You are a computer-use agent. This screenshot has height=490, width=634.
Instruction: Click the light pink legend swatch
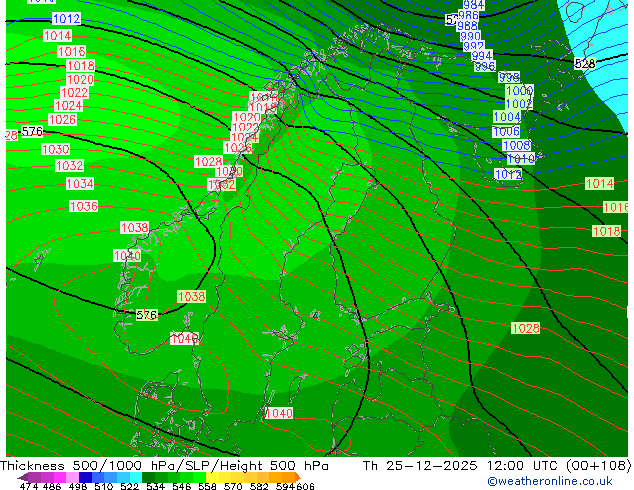[72, 477]
